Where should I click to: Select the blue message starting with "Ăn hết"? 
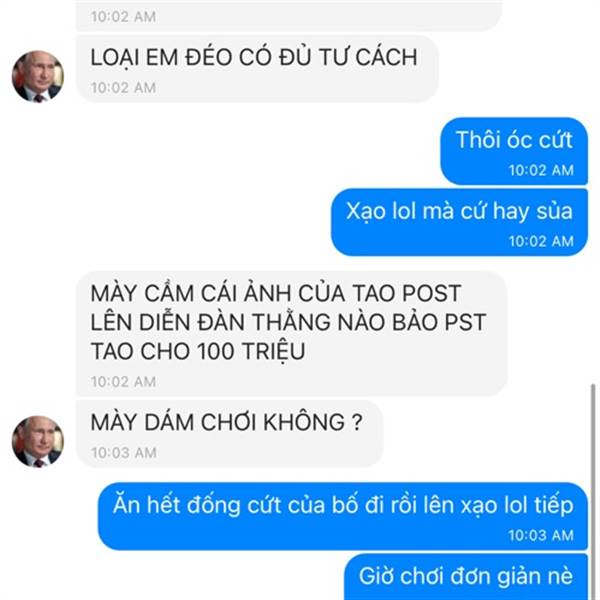pos(343,516)
